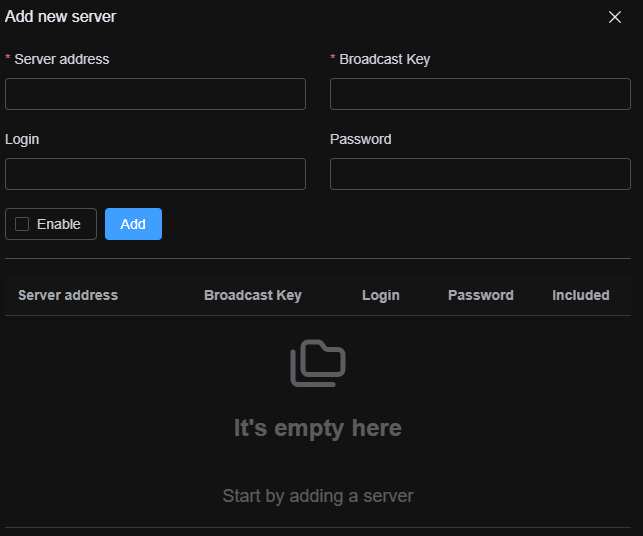Click the Broadcast Key column header
The image size is (643, 536).
[x=253, y=295]
